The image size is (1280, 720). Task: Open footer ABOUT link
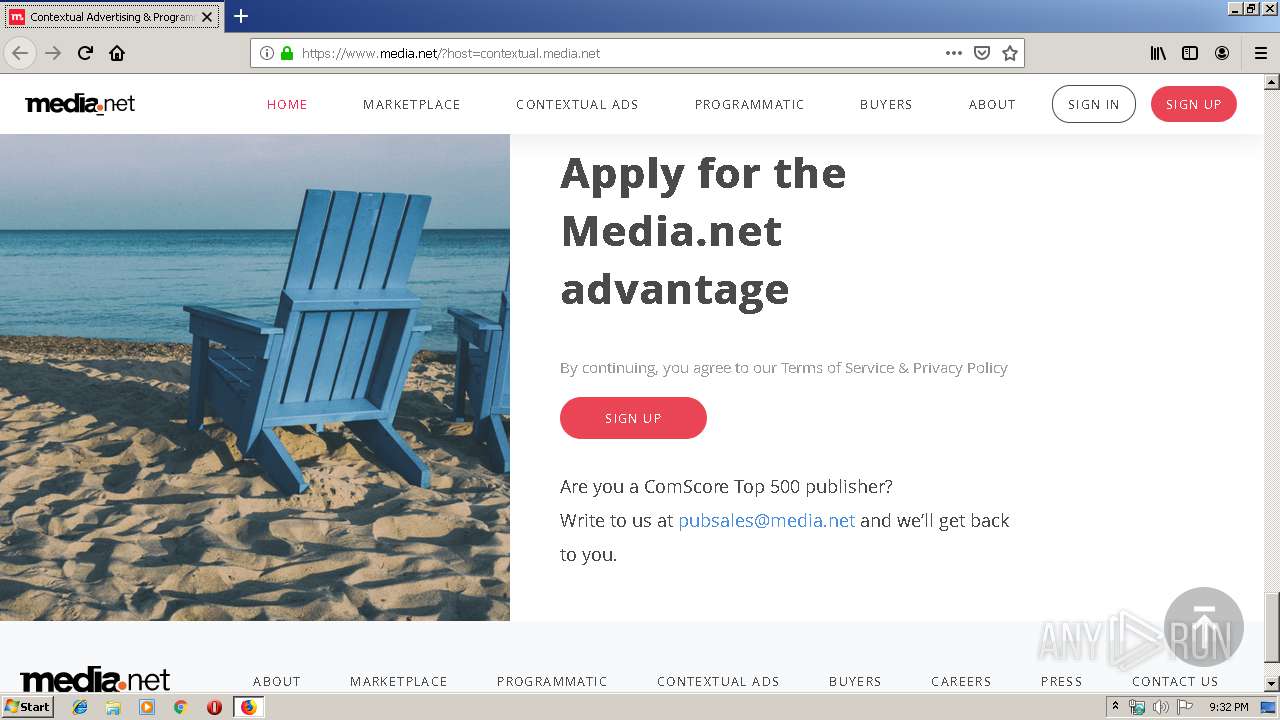point(277,681)
